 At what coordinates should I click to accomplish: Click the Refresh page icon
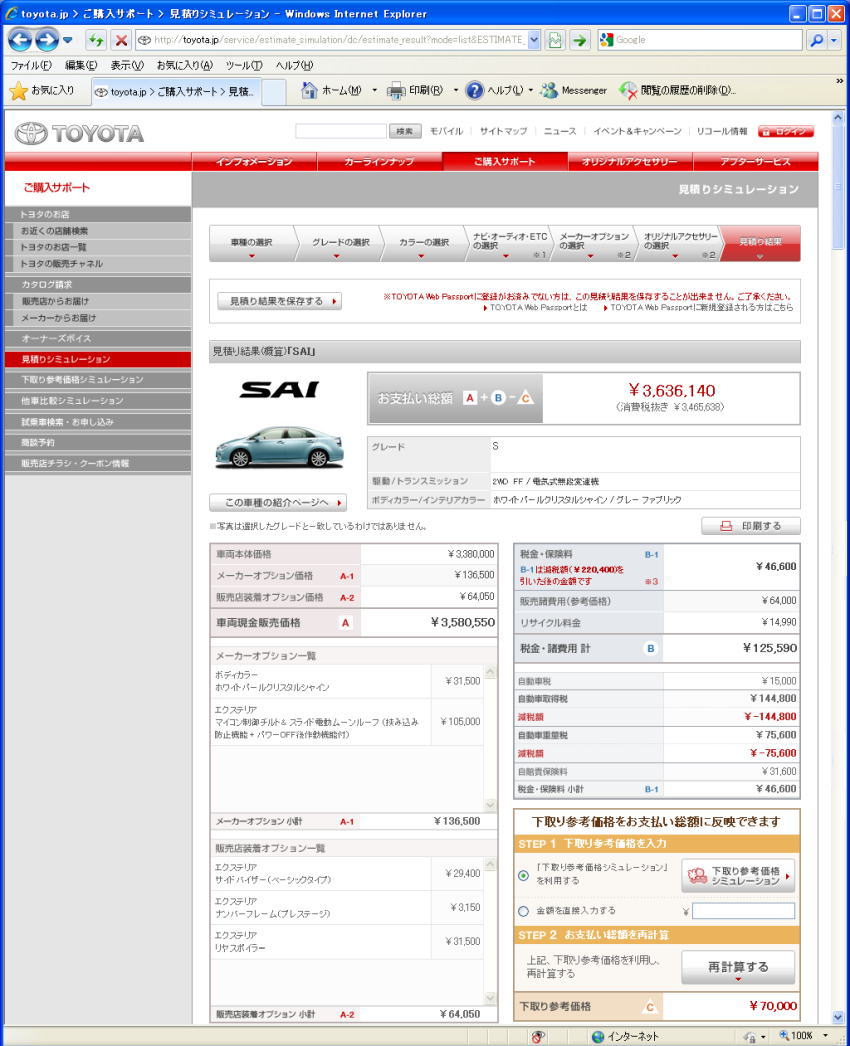coord(96,40)
